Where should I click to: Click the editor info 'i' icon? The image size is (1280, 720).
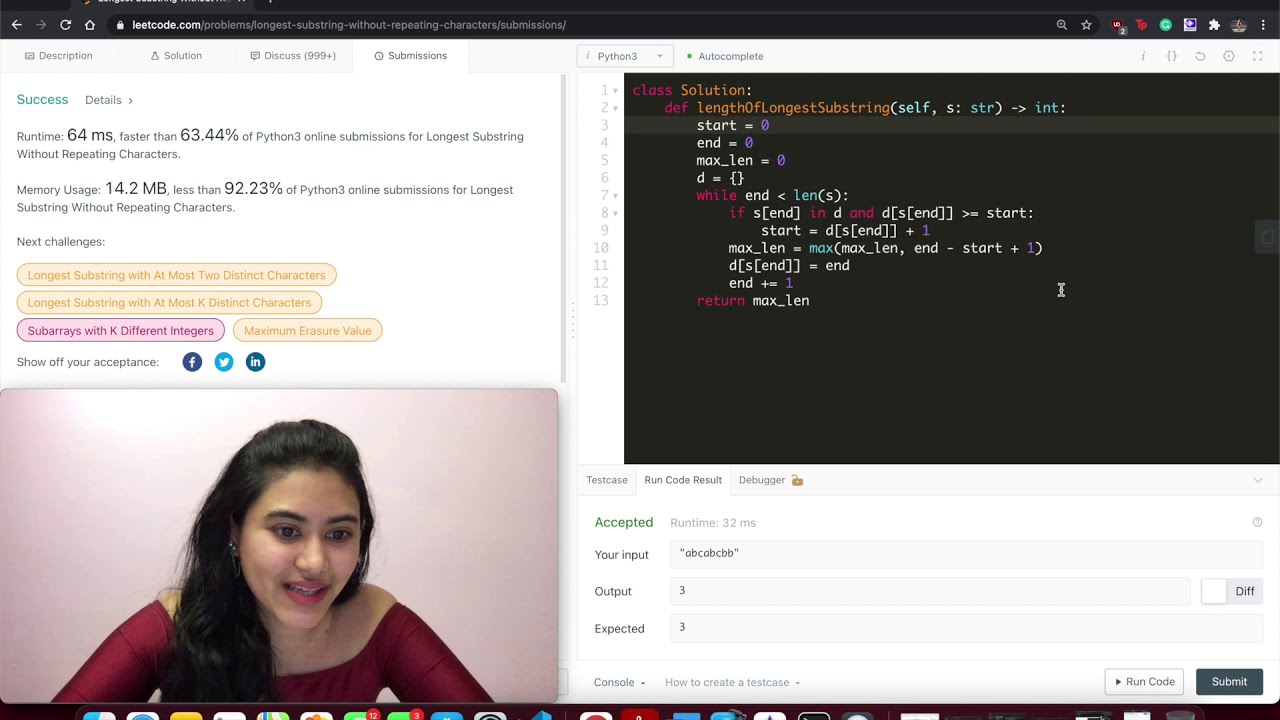point(1143,56)
